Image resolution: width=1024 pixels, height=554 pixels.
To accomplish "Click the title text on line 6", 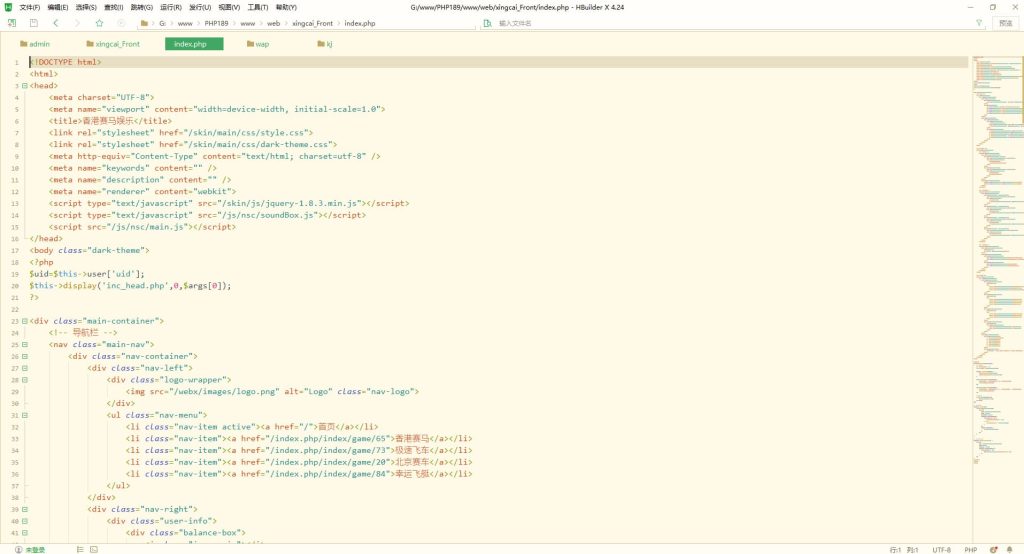I will pos(110,121).
